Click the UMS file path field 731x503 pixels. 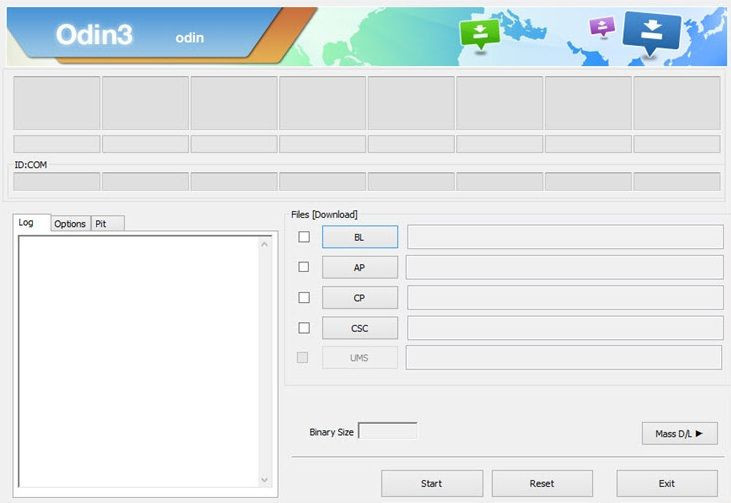pos(564,358)
